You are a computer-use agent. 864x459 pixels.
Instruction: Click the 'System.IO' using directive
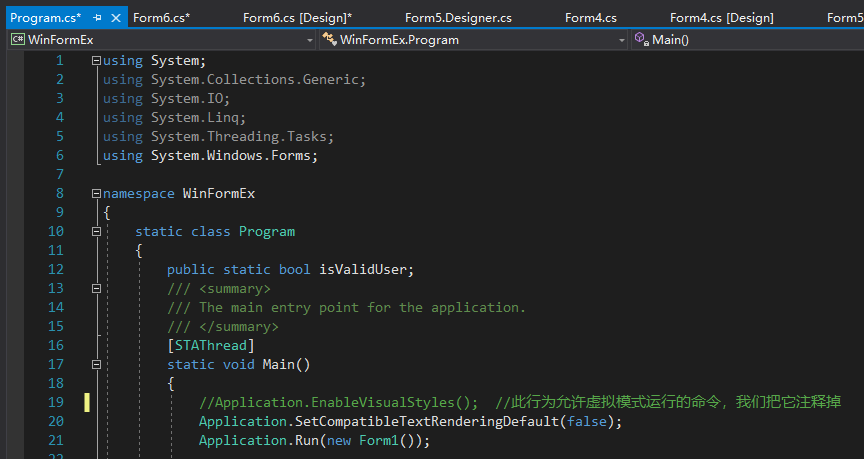click(187, 99)
